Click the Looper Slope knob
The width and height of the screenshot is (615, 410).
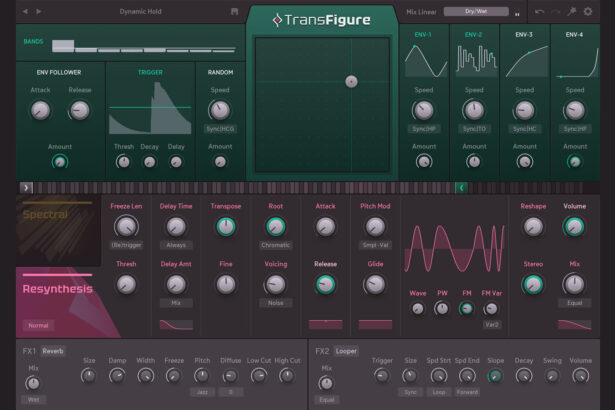(x=495, y=376)
